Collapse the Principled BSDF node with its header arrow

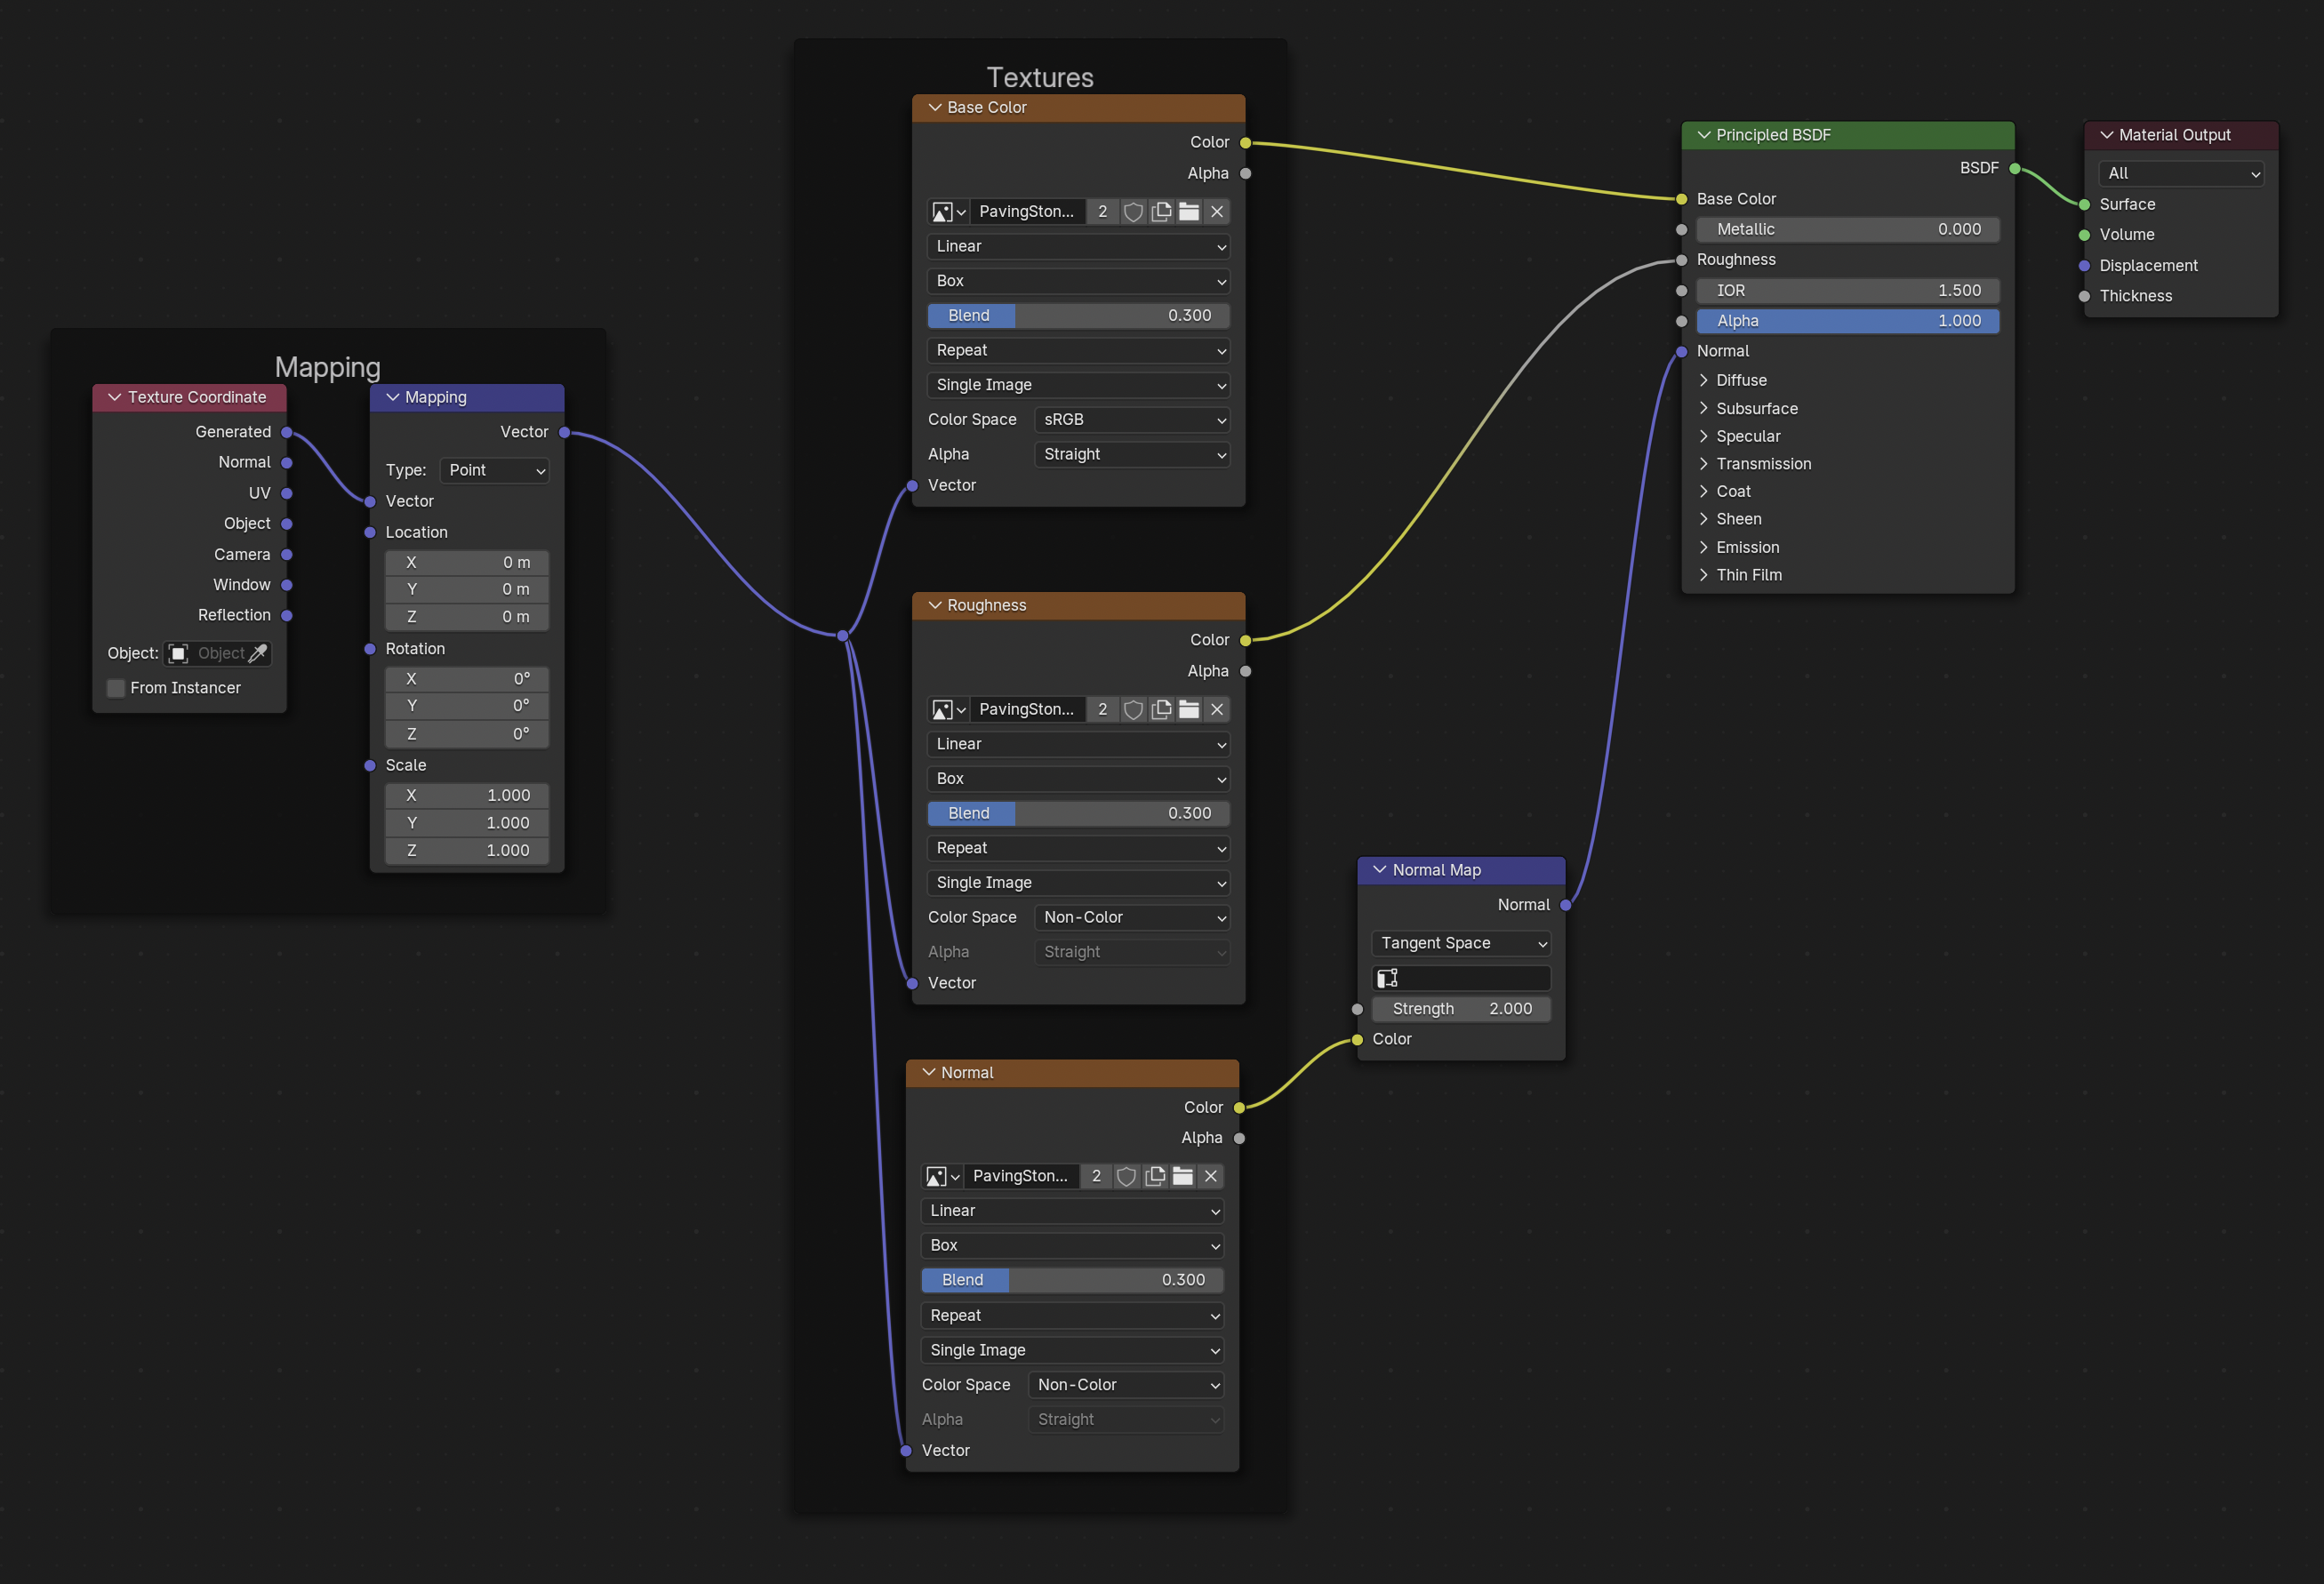click(1703, 135)
